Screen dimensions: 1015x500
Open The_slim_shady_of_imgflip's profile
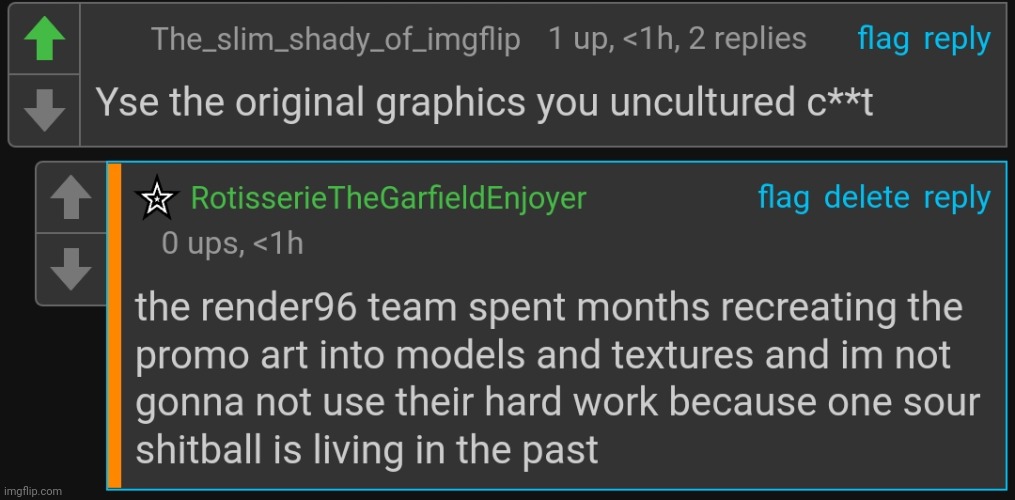tap(335, 41)
